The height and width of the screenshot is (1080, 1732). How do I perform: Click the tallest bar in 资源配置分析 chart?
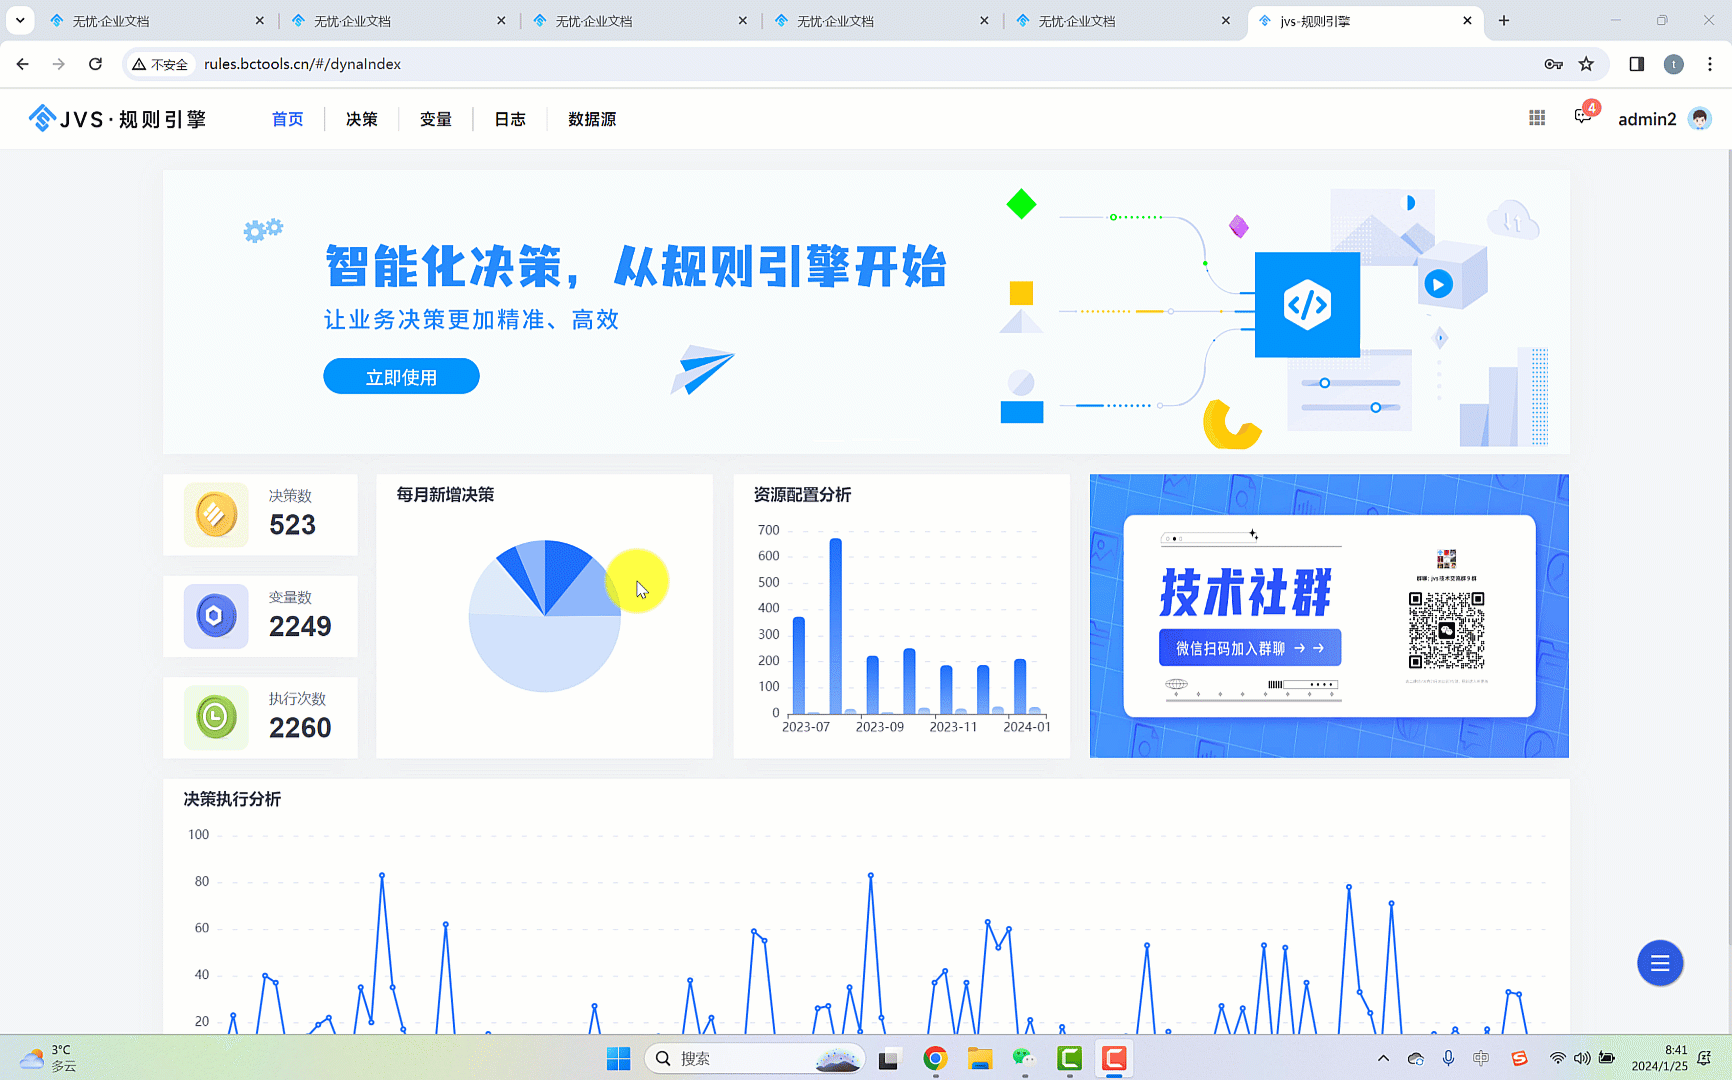[835, 626]
